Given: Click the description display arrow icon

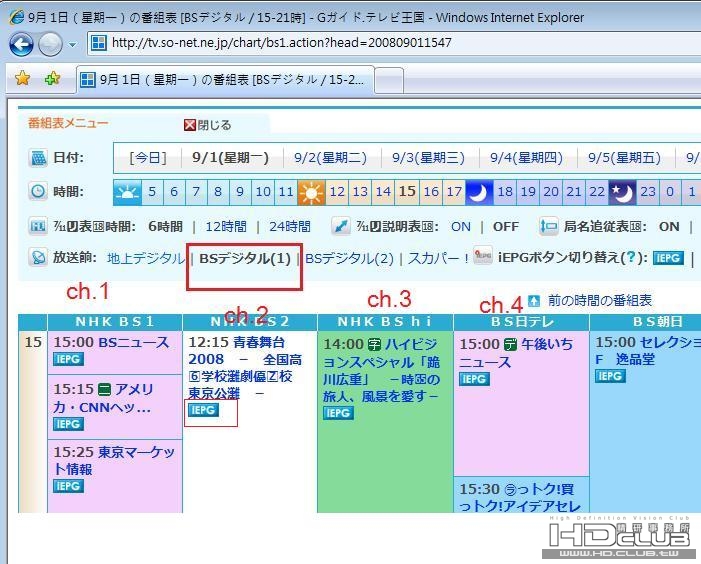Looking at the screenshot, I should click(341, 226).
